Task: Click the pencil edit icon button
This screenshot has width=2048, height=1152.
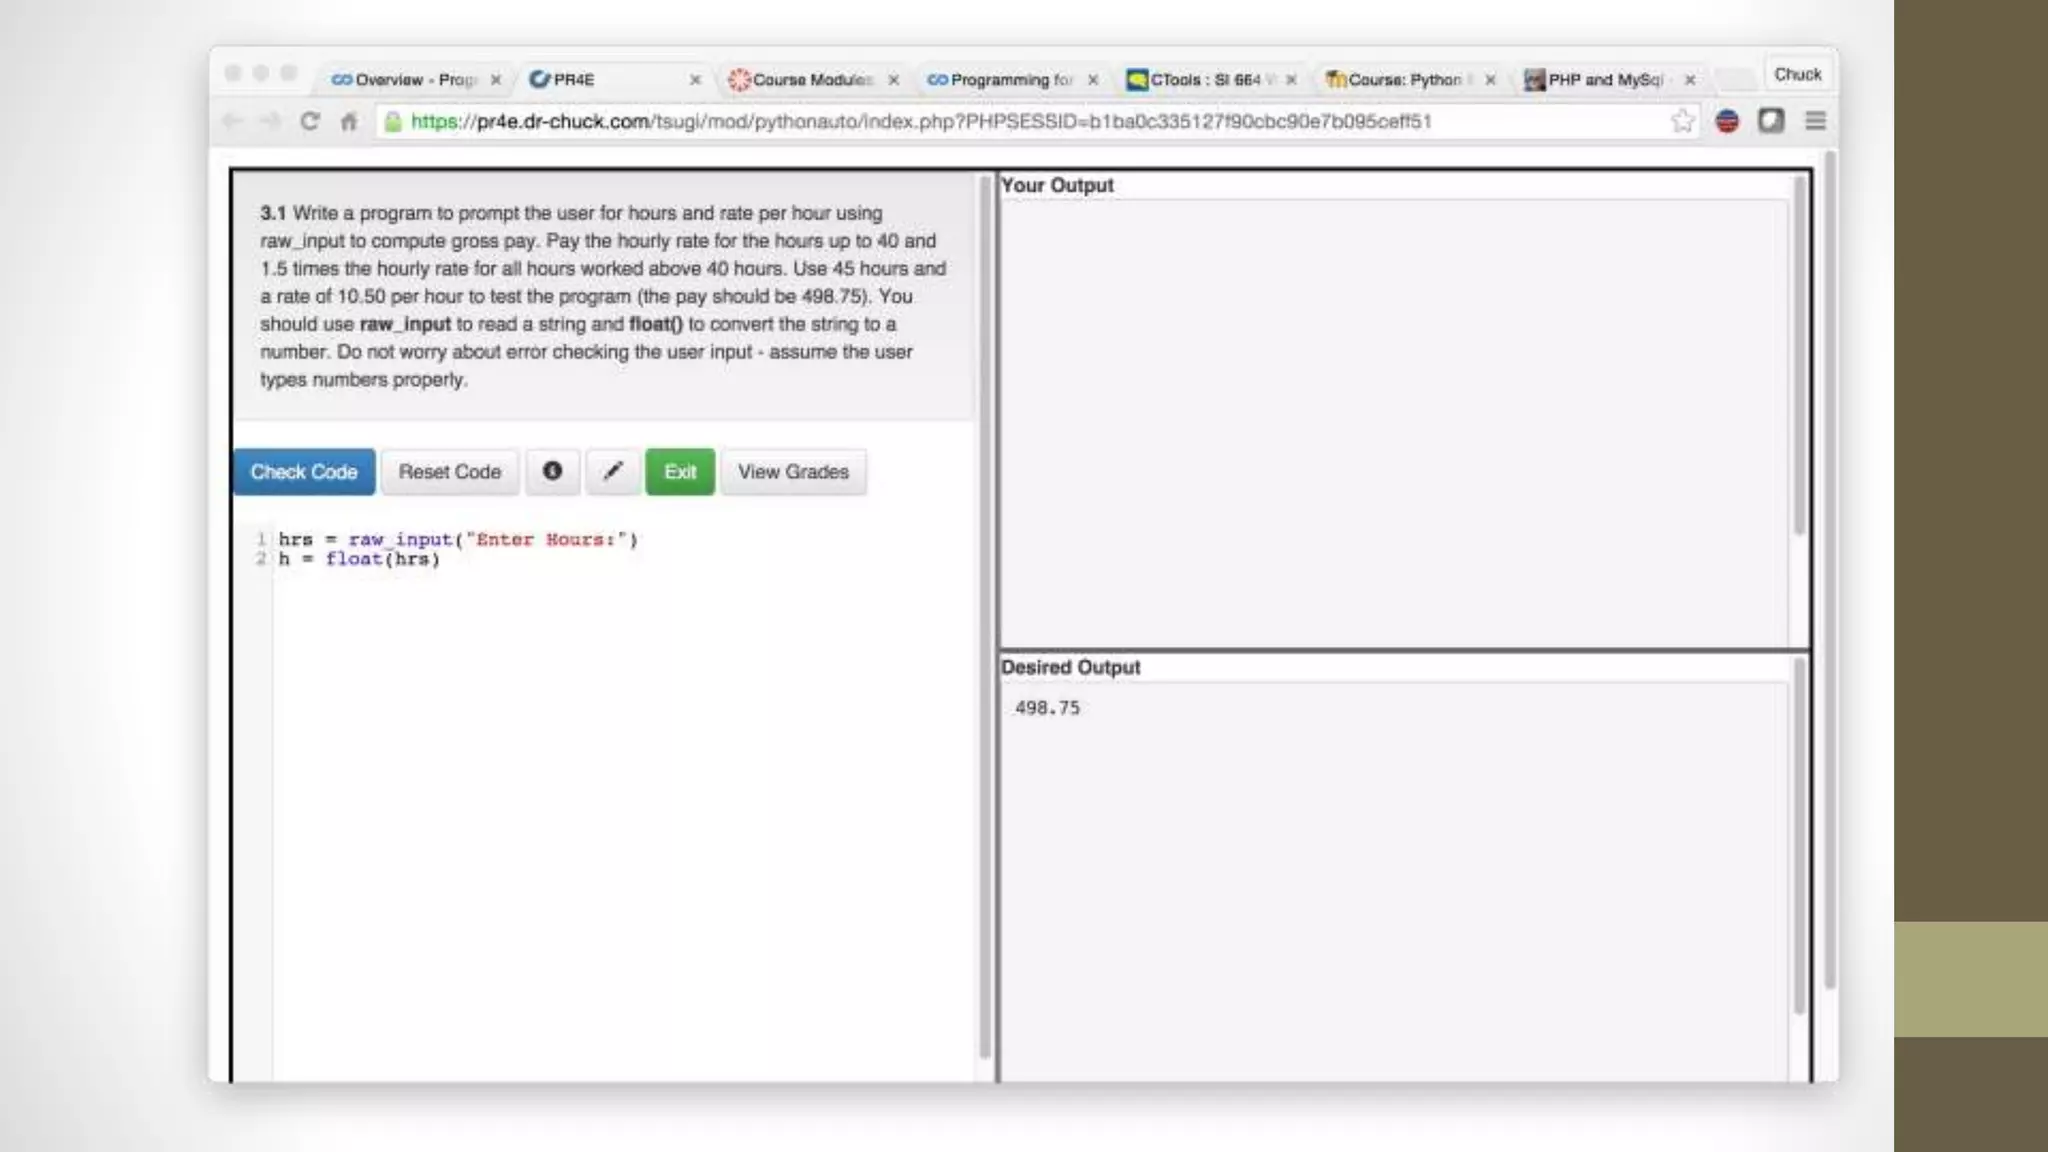Action: 613,471
